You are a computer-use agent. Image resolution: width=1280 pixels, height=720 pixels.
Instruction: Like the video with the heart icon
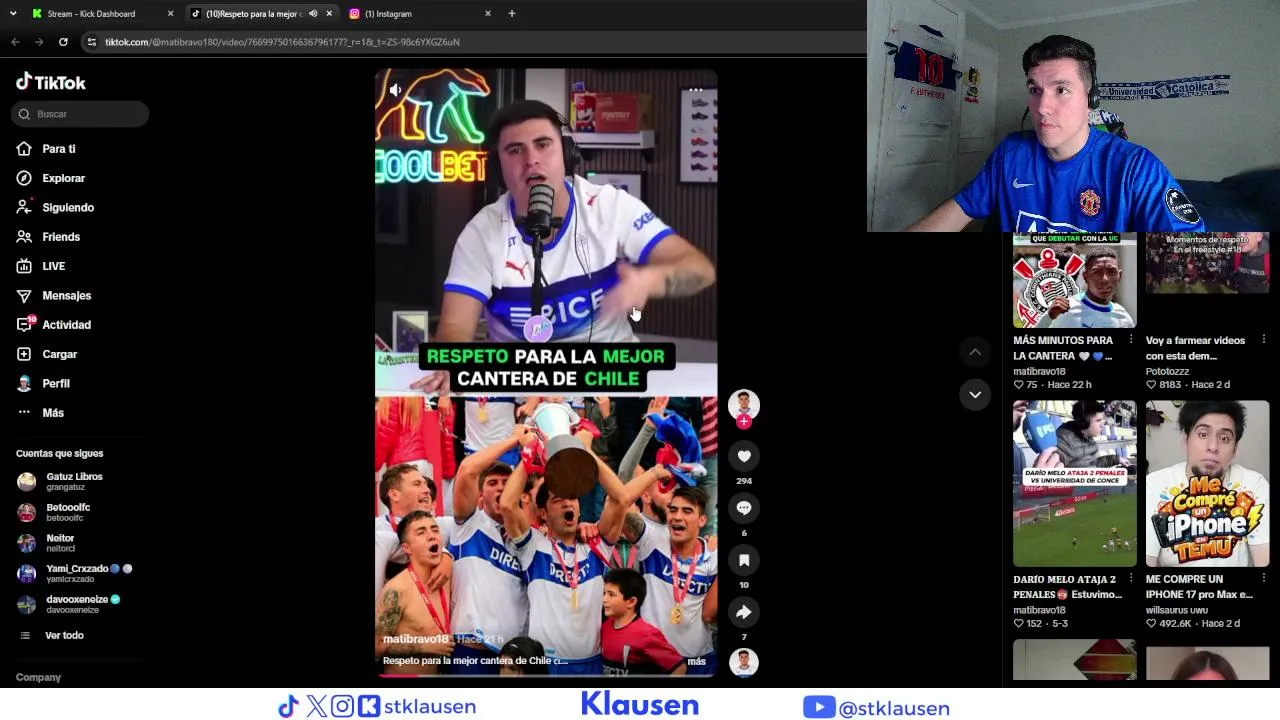744,456
